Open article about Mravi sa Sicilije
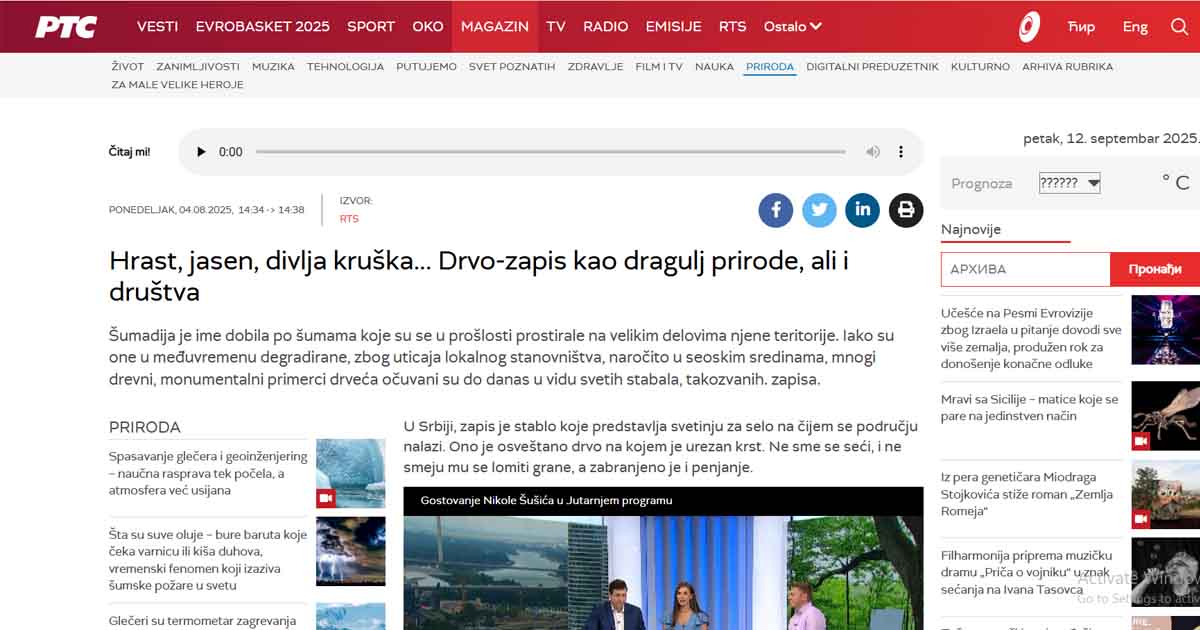Viewport: 1200px width, 630px height. tap(1029, 407)
